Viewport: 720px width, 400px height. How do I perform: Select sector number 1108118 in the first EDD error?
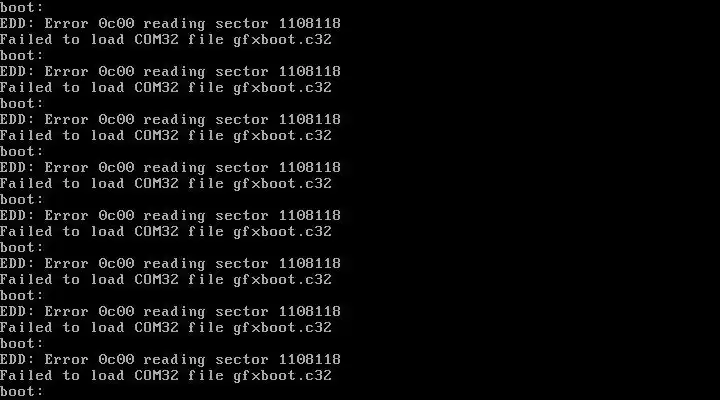[x=309, y=23]
